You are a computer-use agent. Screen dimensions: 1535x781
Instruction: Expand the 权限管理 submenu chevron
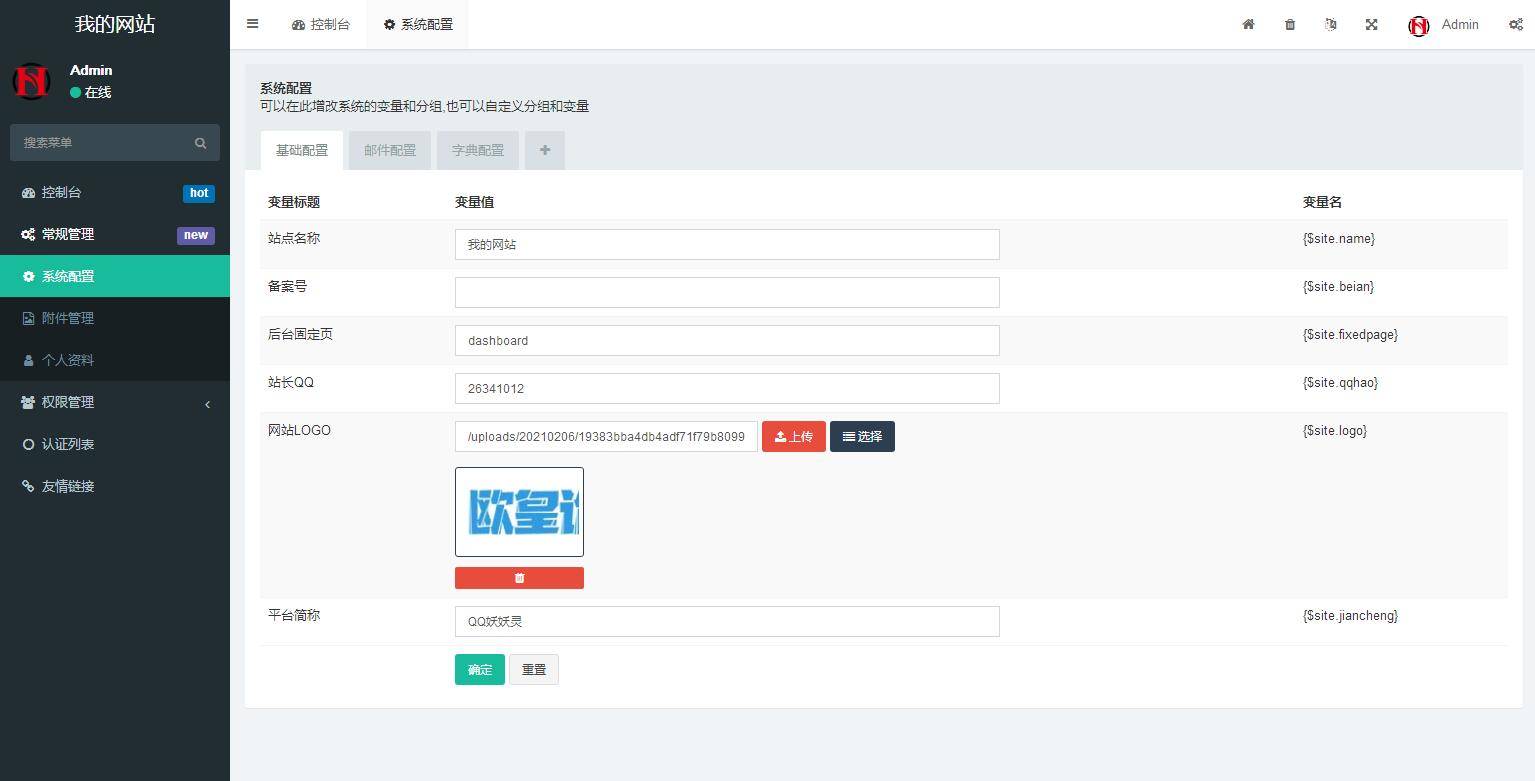[207, 404]
